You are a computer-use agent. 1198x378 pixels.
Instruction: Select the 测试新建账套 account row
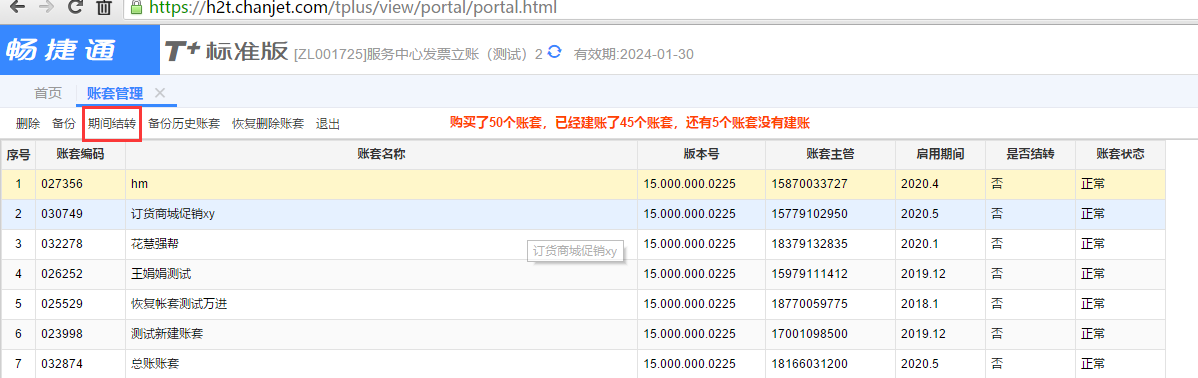[x=584, y=334]
